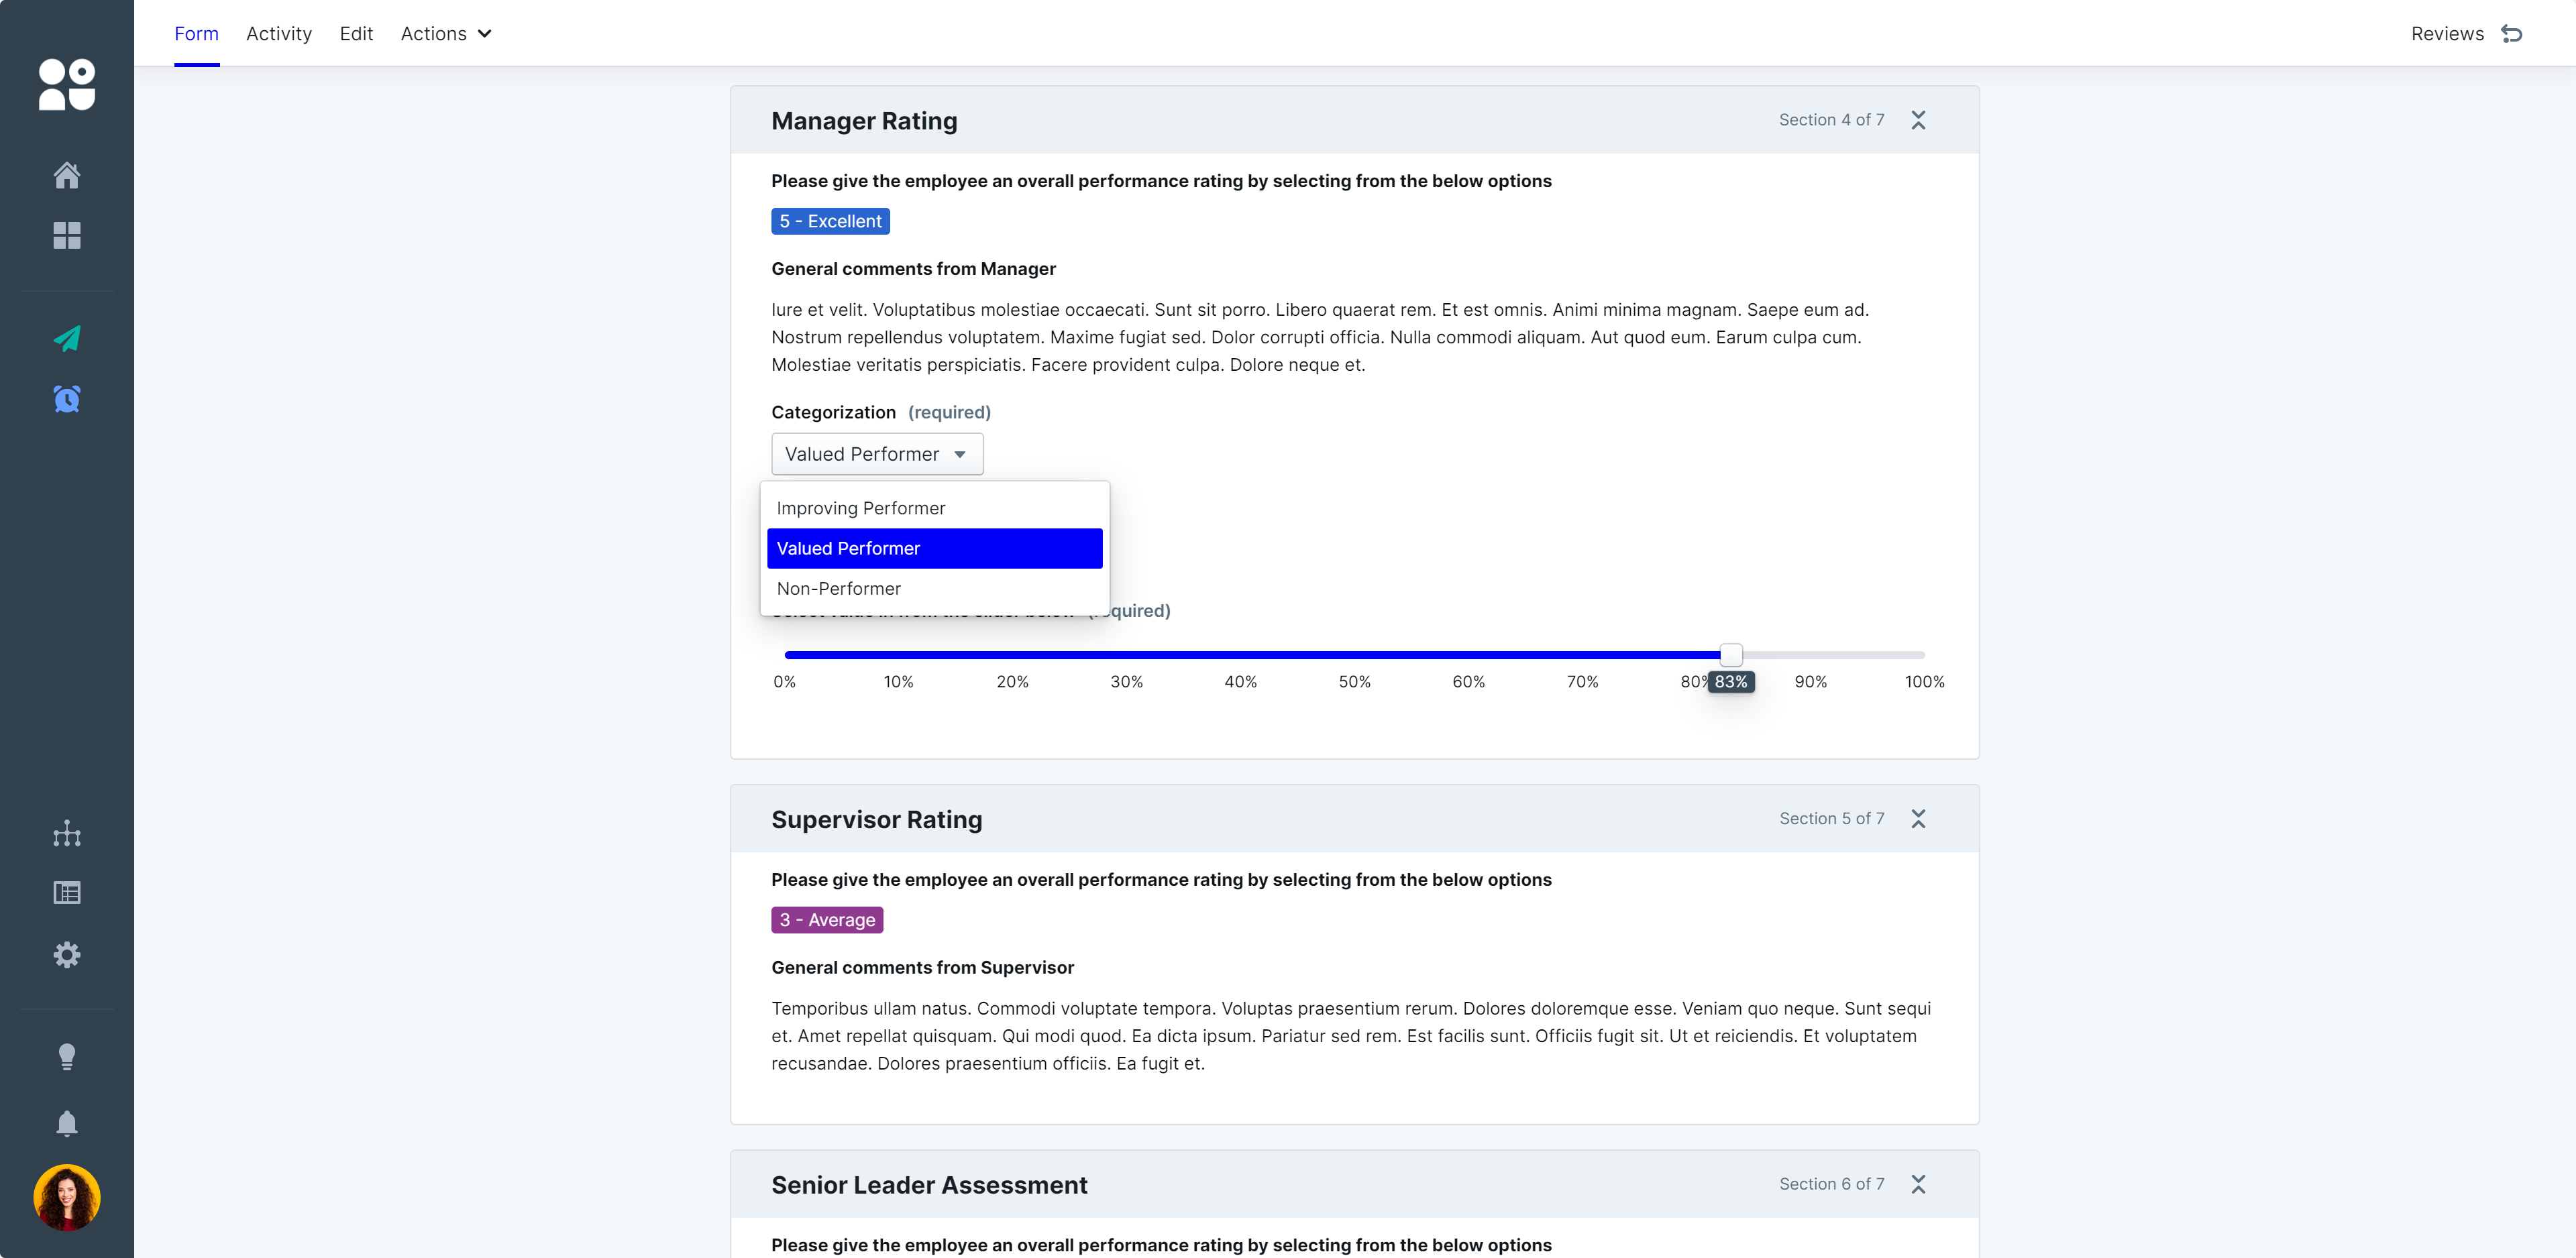2576x1258 pixels.
Task: Select Non-Performer option
Action: tap(934, 589)
